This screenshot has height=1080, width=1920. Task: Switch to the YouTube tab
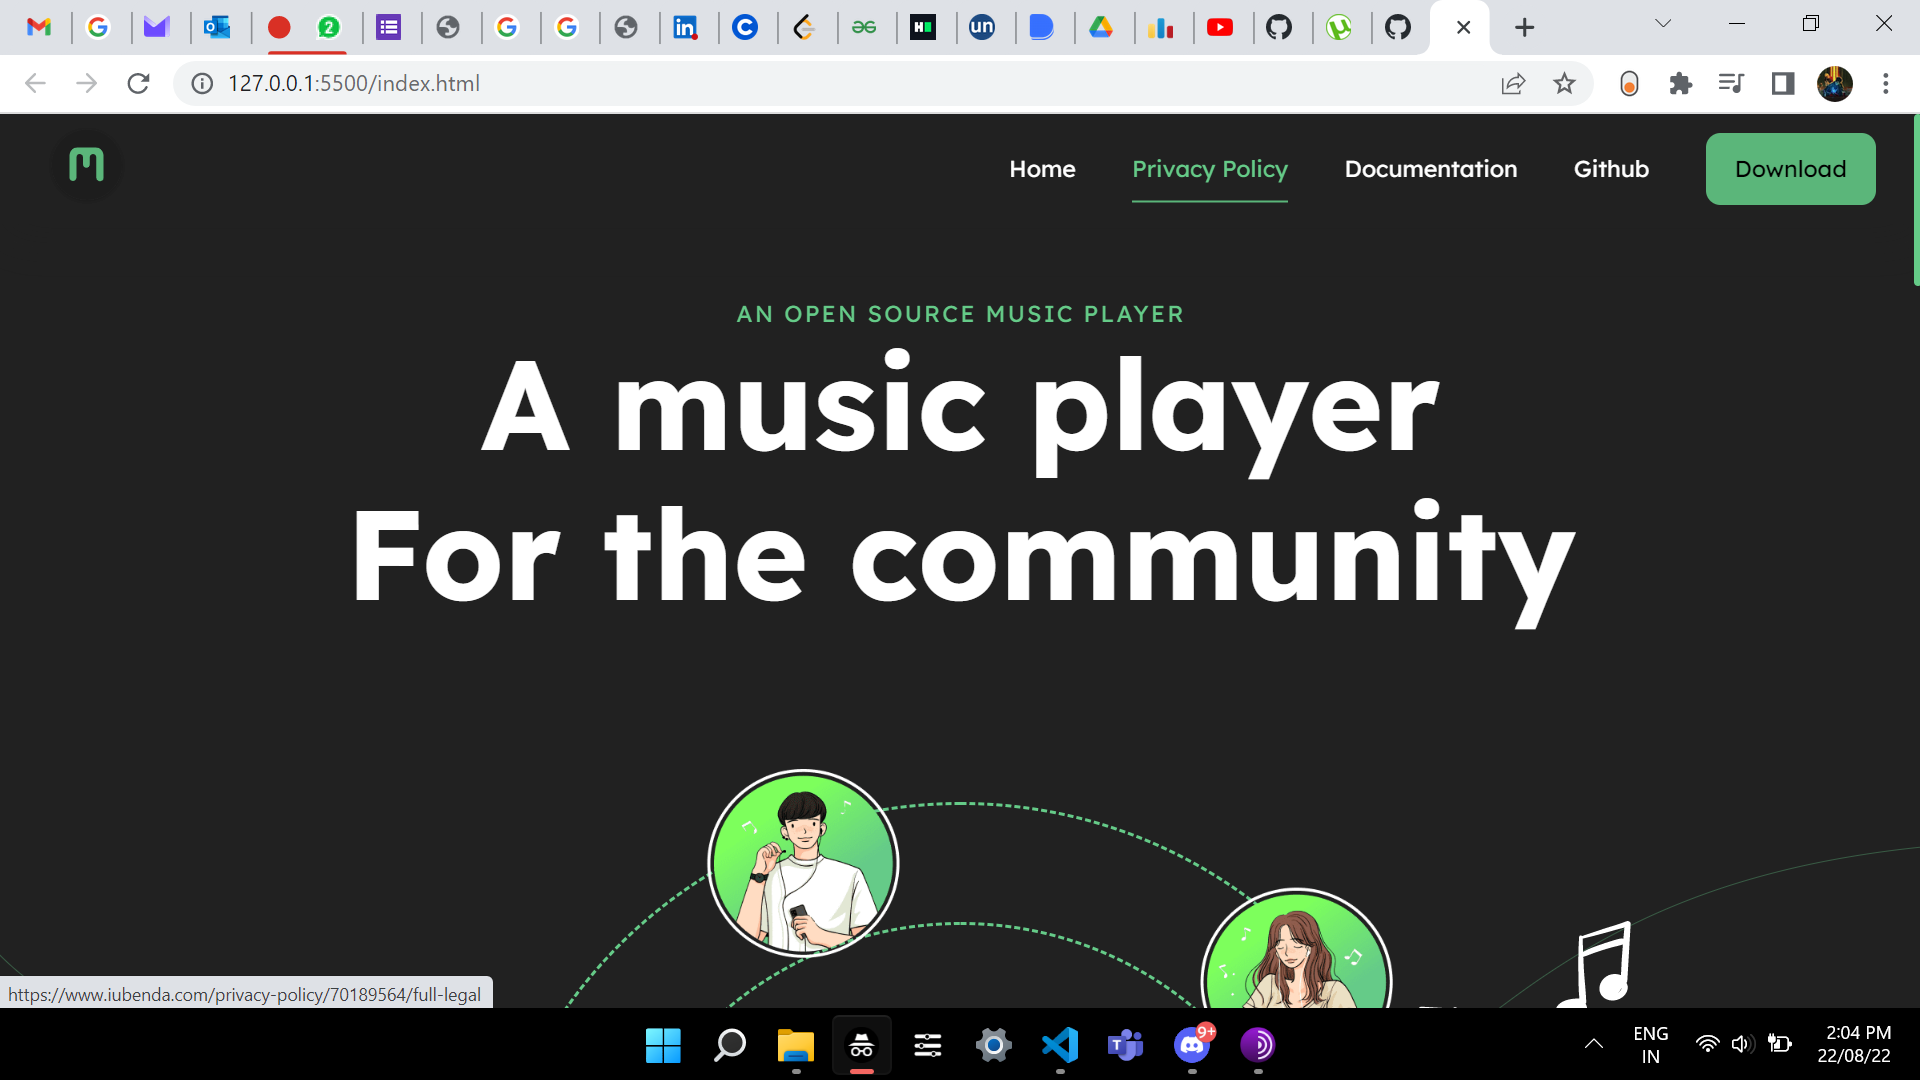tap(1219, 27)
